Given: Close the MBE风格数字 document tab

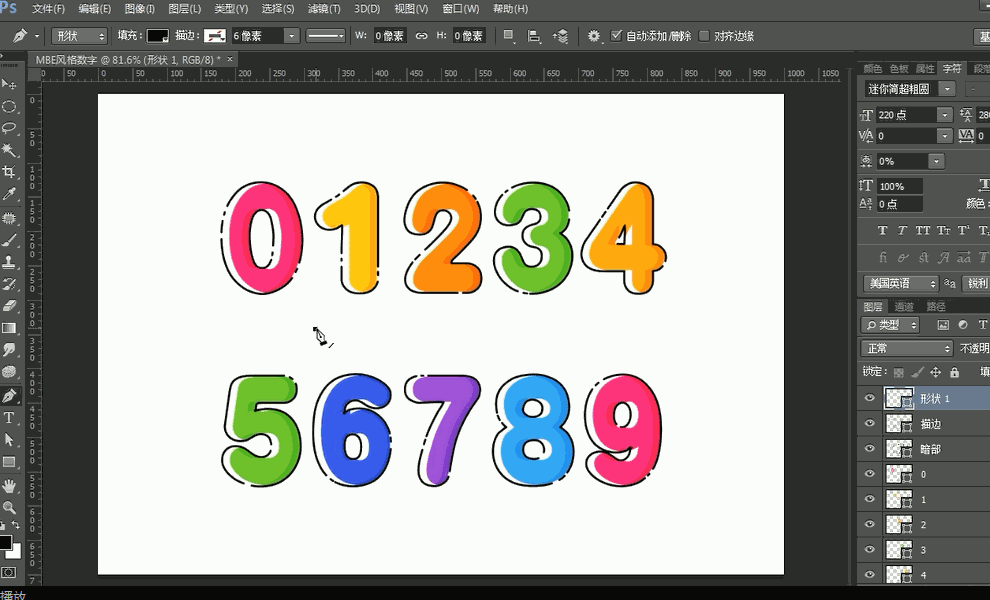Looking at the screenshot, I should coord(230,59).
